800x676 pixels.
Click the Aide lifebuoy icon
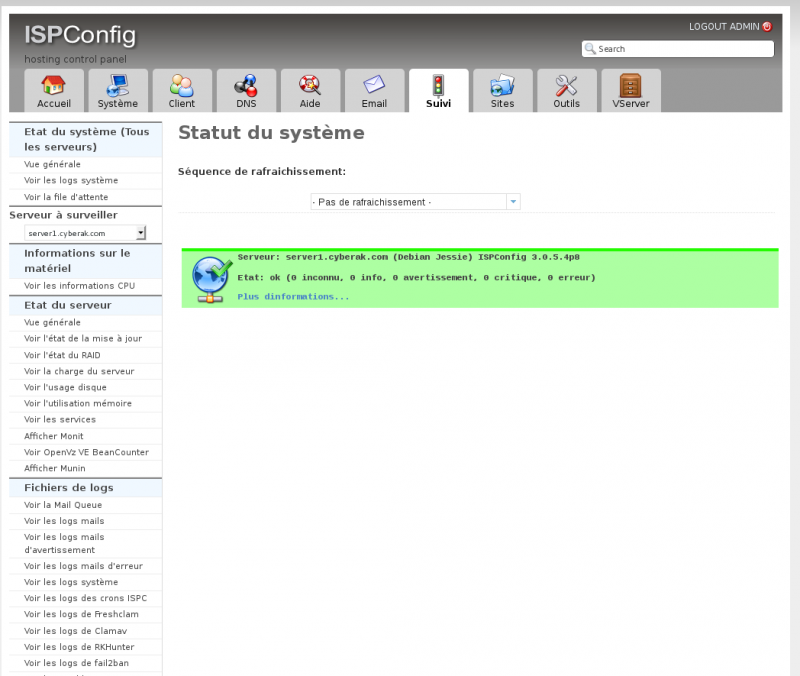tap(310, 85)
